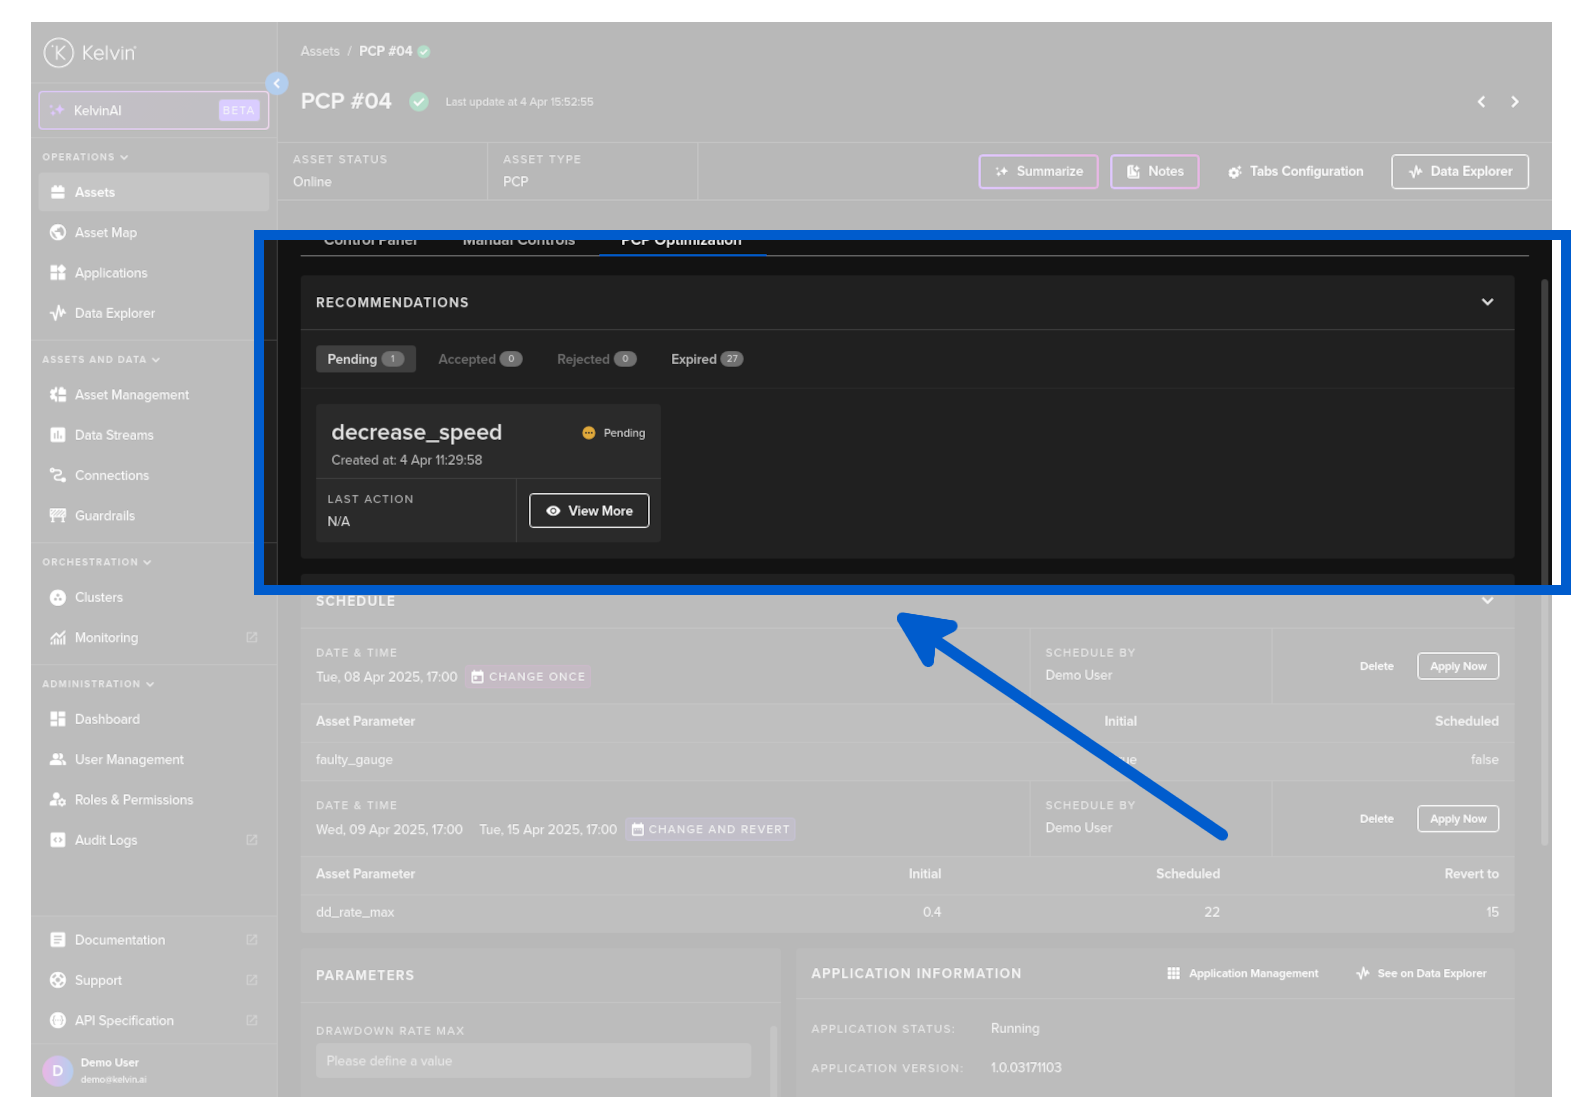Viewport: 1584px width, 1120px height.
Task: Navigate to the next asset arrow
Action: 1514,102
